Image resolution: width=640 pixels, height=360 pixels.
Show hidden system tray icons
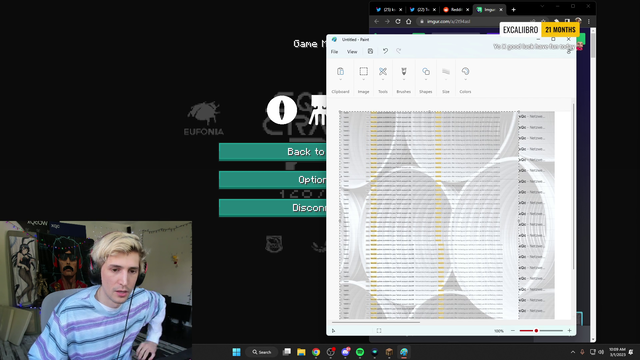point(573,352)
